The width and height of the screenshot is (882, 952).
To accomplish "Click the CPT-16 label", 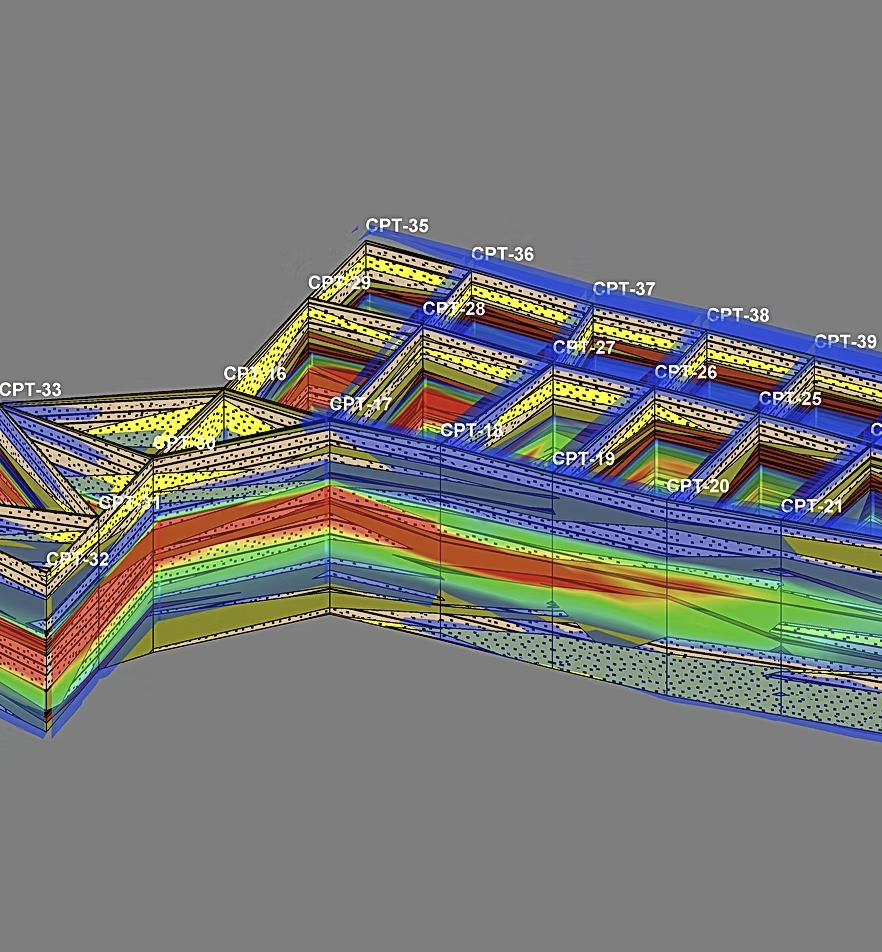I will pyautogui.click(x=255, y=374).
